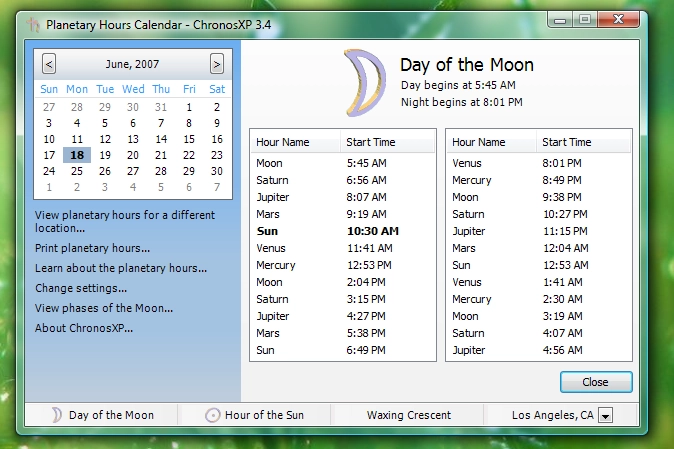Minimize the Planetary Hours Calendar window
Screen dimensions: 674x449
[560, 20]
